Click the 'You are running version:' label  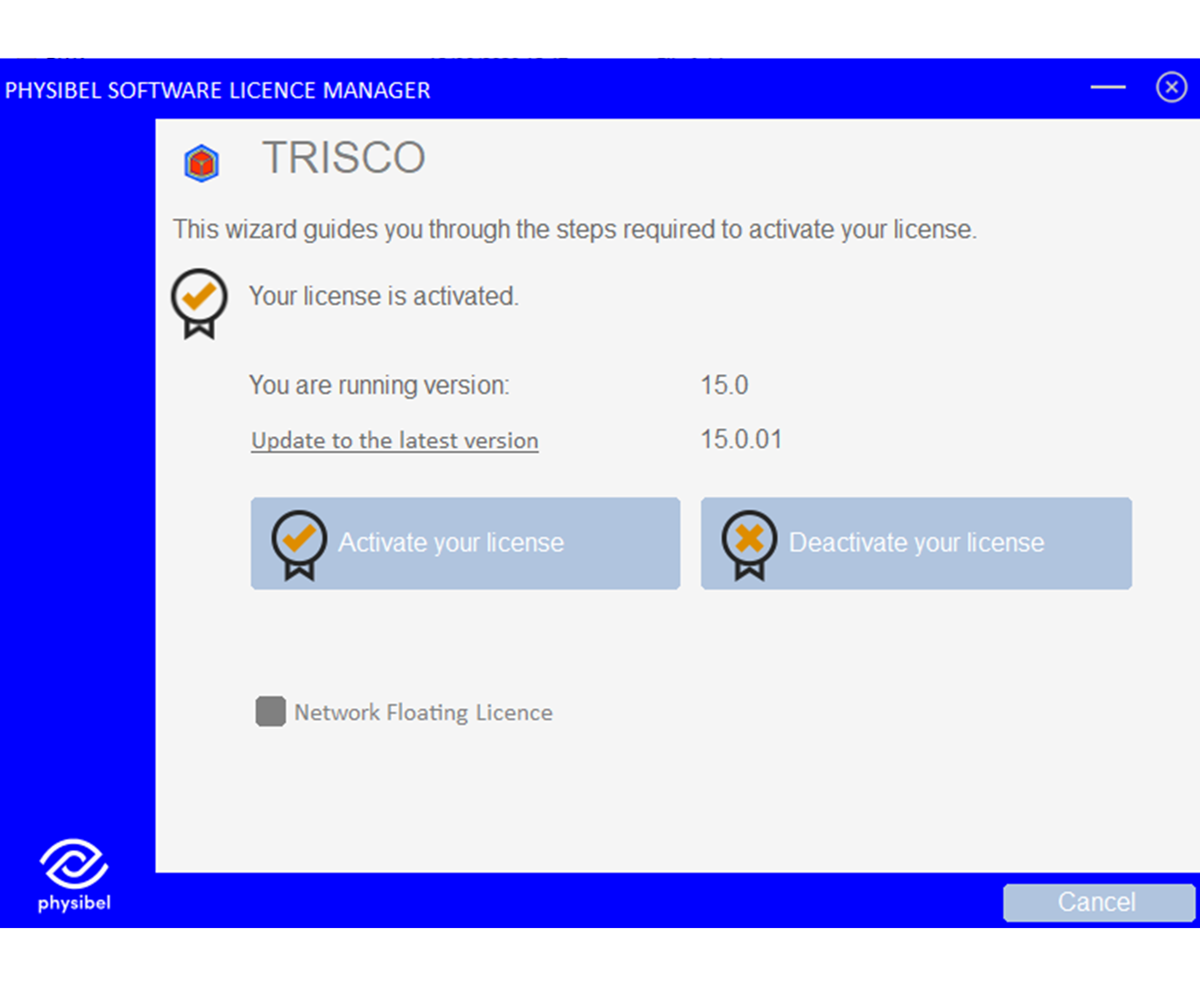tap(379, 386)
